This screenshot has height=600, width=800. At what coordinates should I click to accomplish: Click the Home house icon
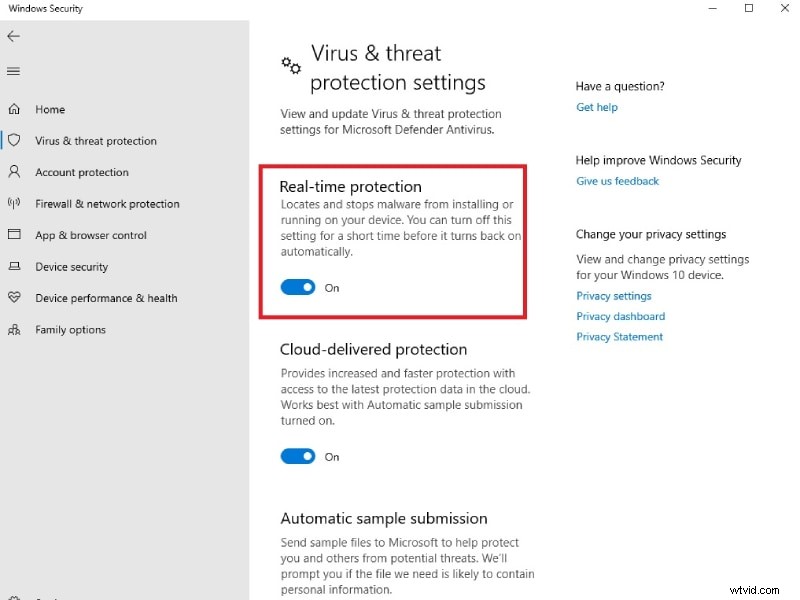14,109
